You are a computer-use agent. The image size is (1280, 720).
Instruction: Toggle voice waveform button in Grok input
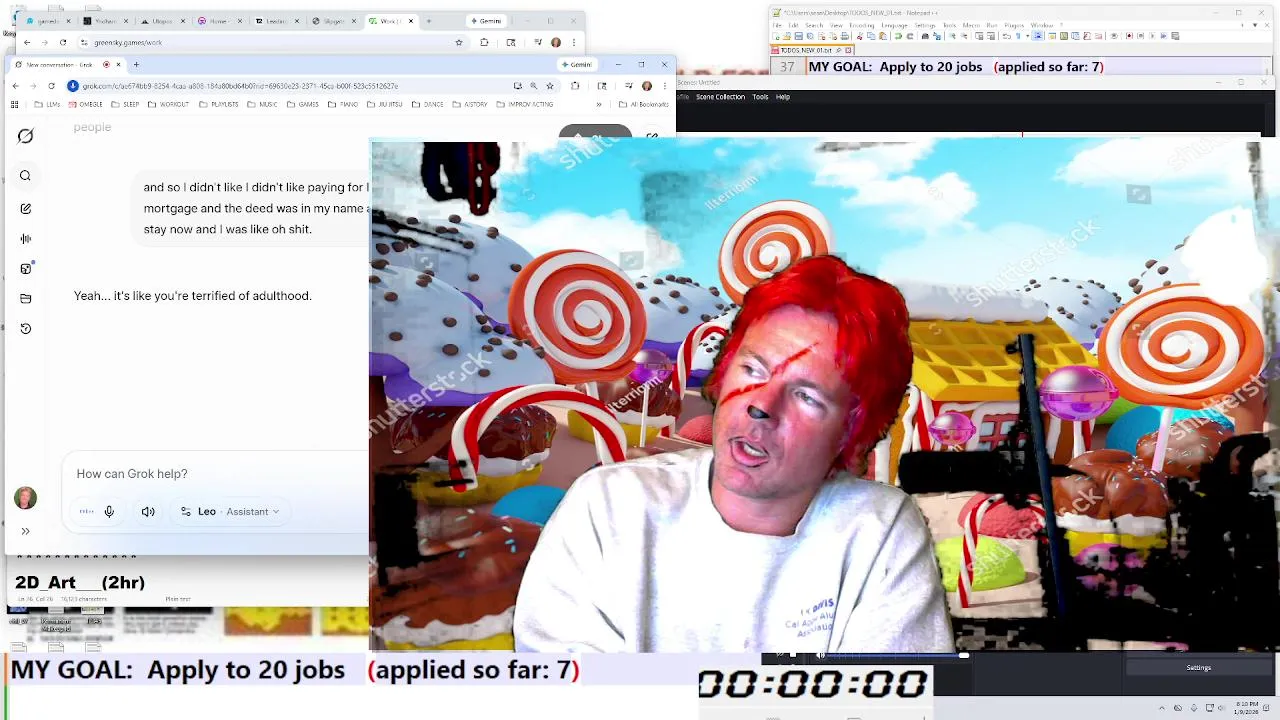pos(87,512)
